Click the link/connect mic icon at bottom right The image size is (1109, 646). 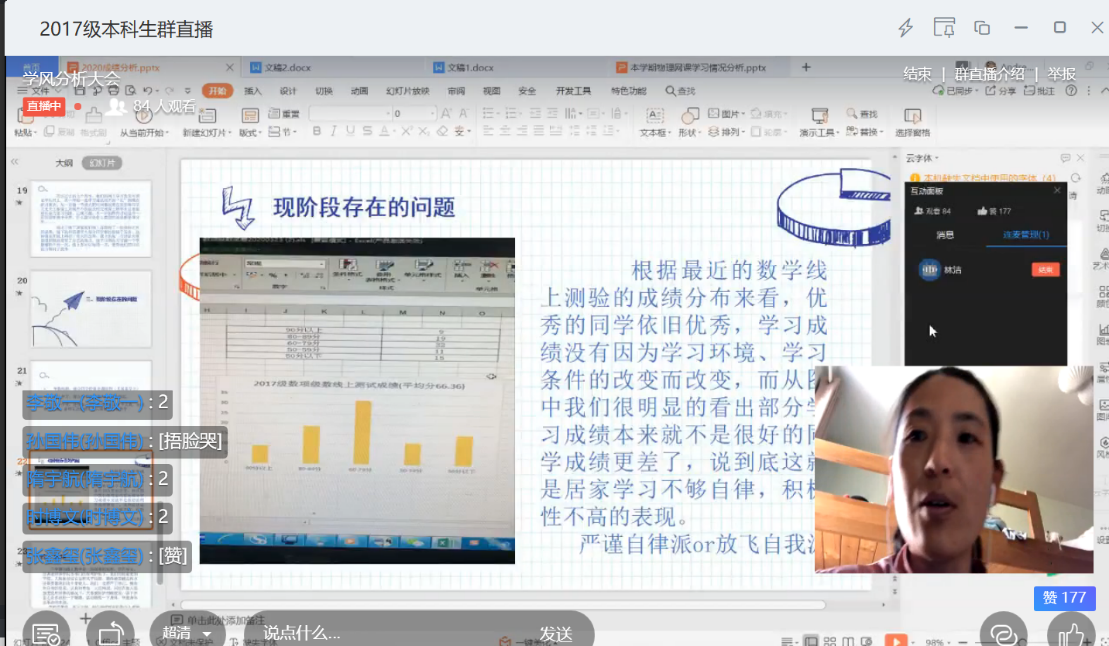[1004, 632]
